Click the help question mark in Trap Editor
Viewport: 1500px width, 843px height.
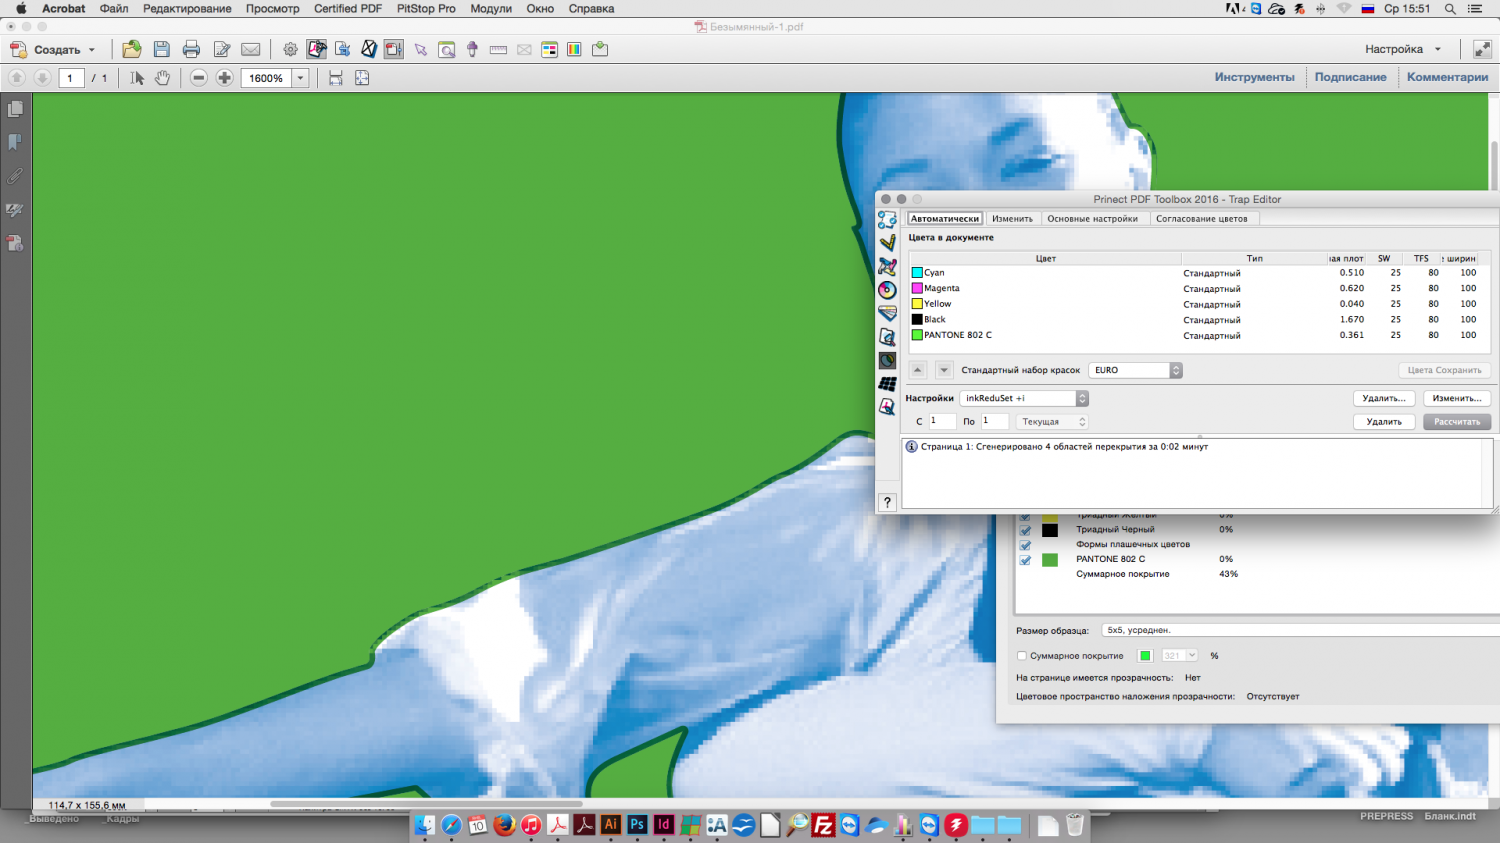click(887, 502)
